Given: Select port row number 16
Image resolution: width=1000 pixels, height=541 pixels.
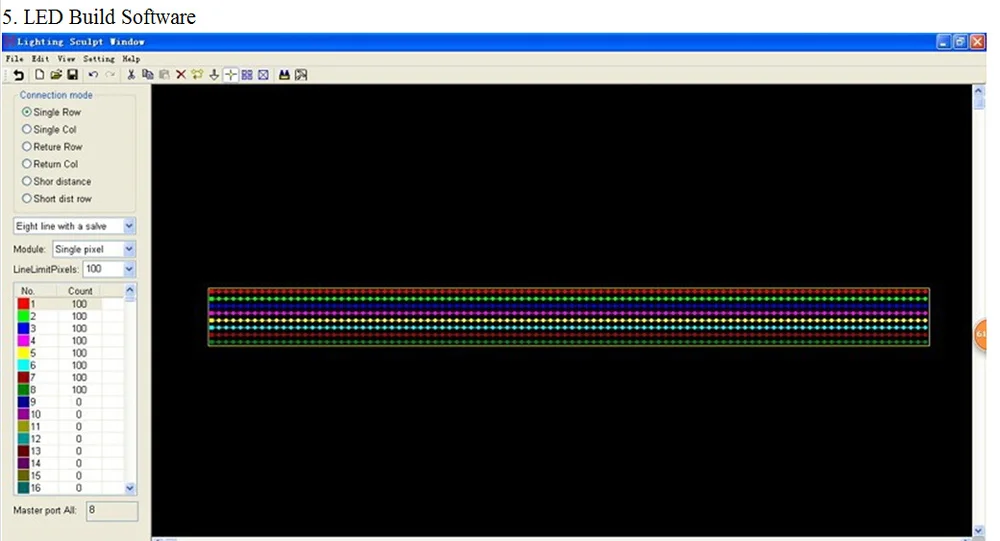Looking at the screenshot, I should [x=69, y=488].
